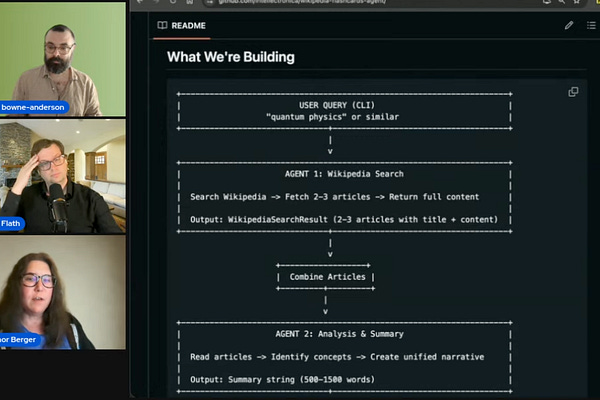Click the "Output: WikipediaSearchResult" line
600x400 pixels.
344,219
